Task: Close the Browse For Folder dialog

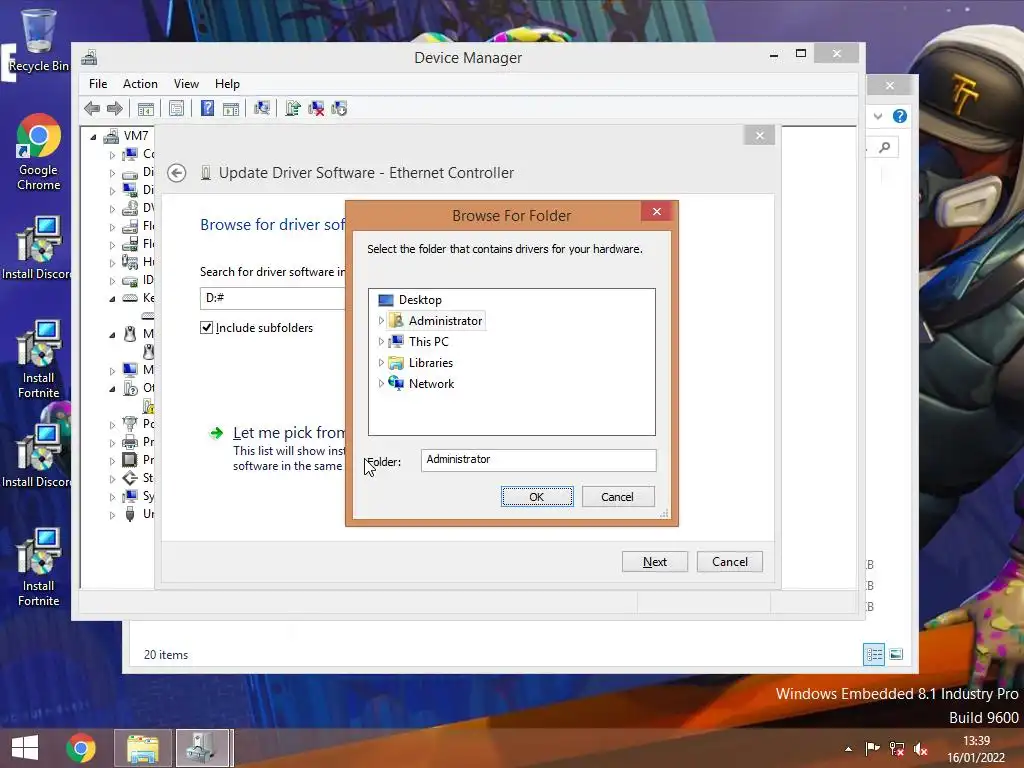Action: pyautogui.click(x=657, y=212)
